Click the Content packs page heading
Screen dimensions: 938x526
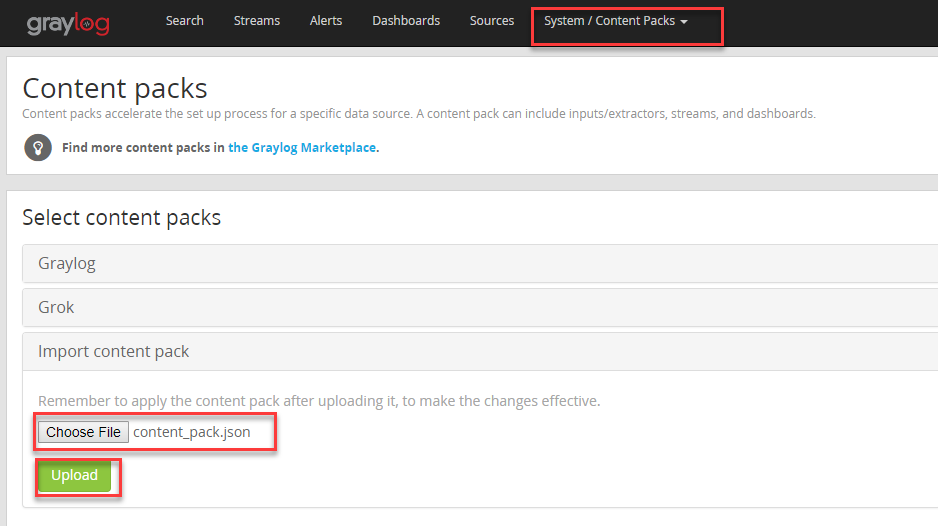click(x=115, y=89)
